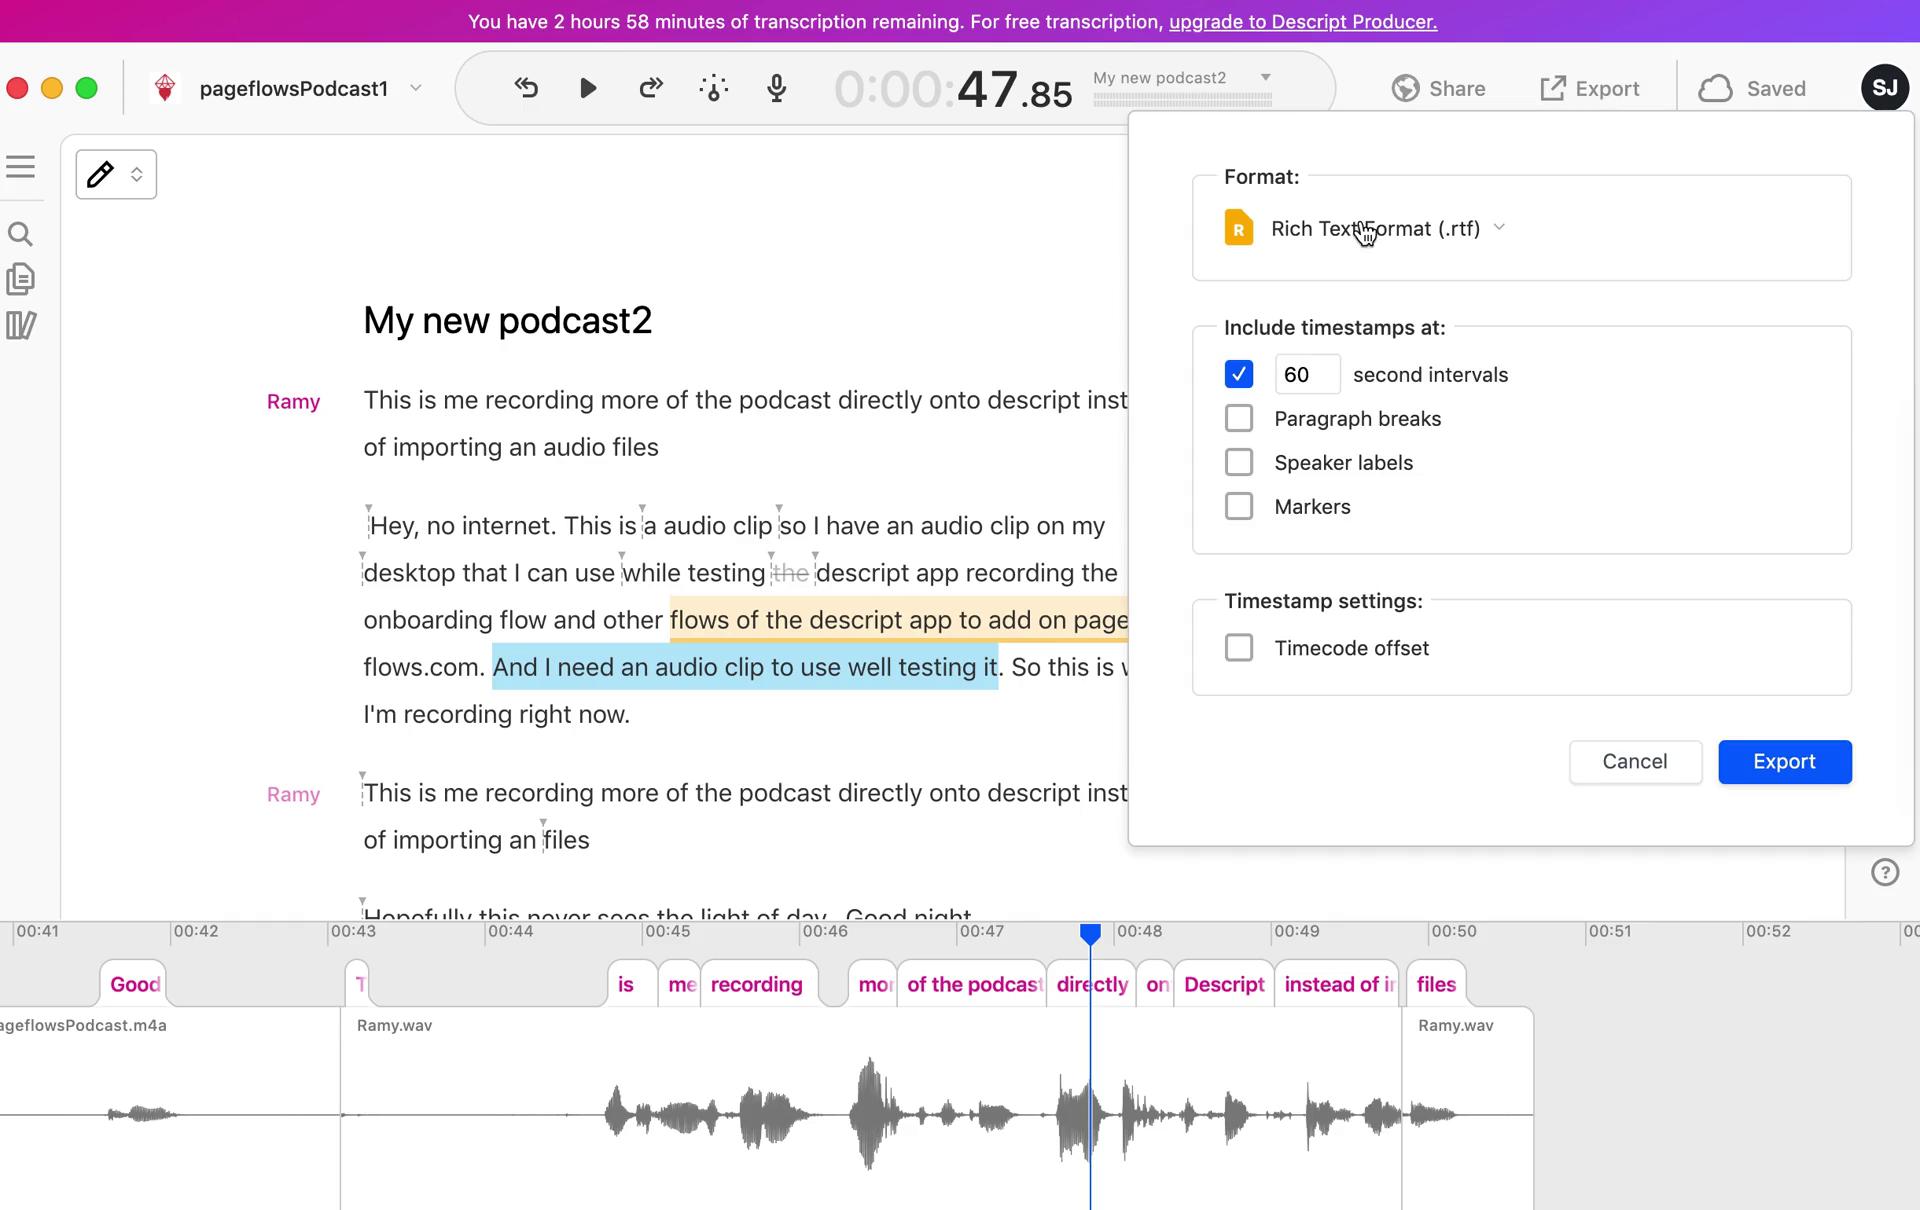This screenshot has width=1920, height=1210.
Task: Toggle the Timecode offset checkbox
Action: [1237, 647]
